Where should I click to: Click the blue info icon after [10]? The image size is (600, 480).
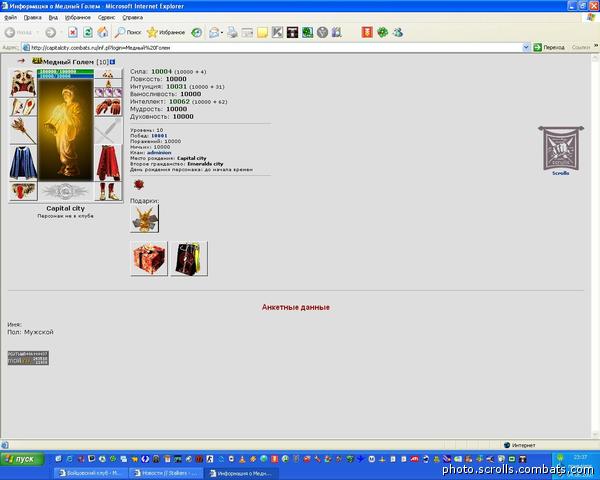coord(112,62)
